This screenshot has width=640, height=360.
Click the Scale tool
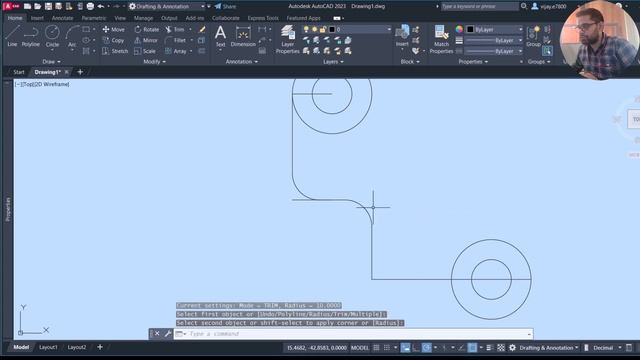[145, 51]
